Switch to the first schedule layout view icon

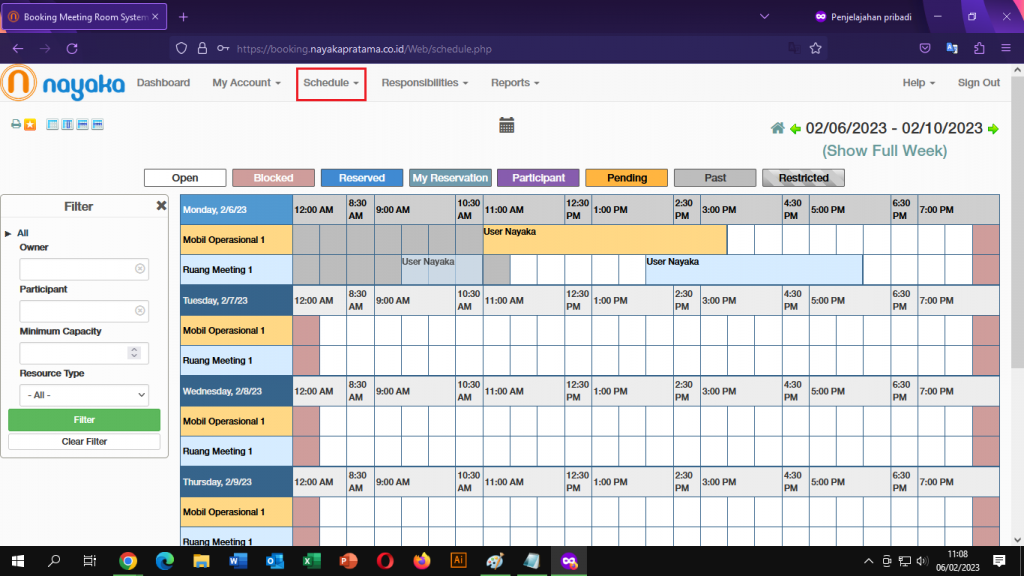(53, 125)
